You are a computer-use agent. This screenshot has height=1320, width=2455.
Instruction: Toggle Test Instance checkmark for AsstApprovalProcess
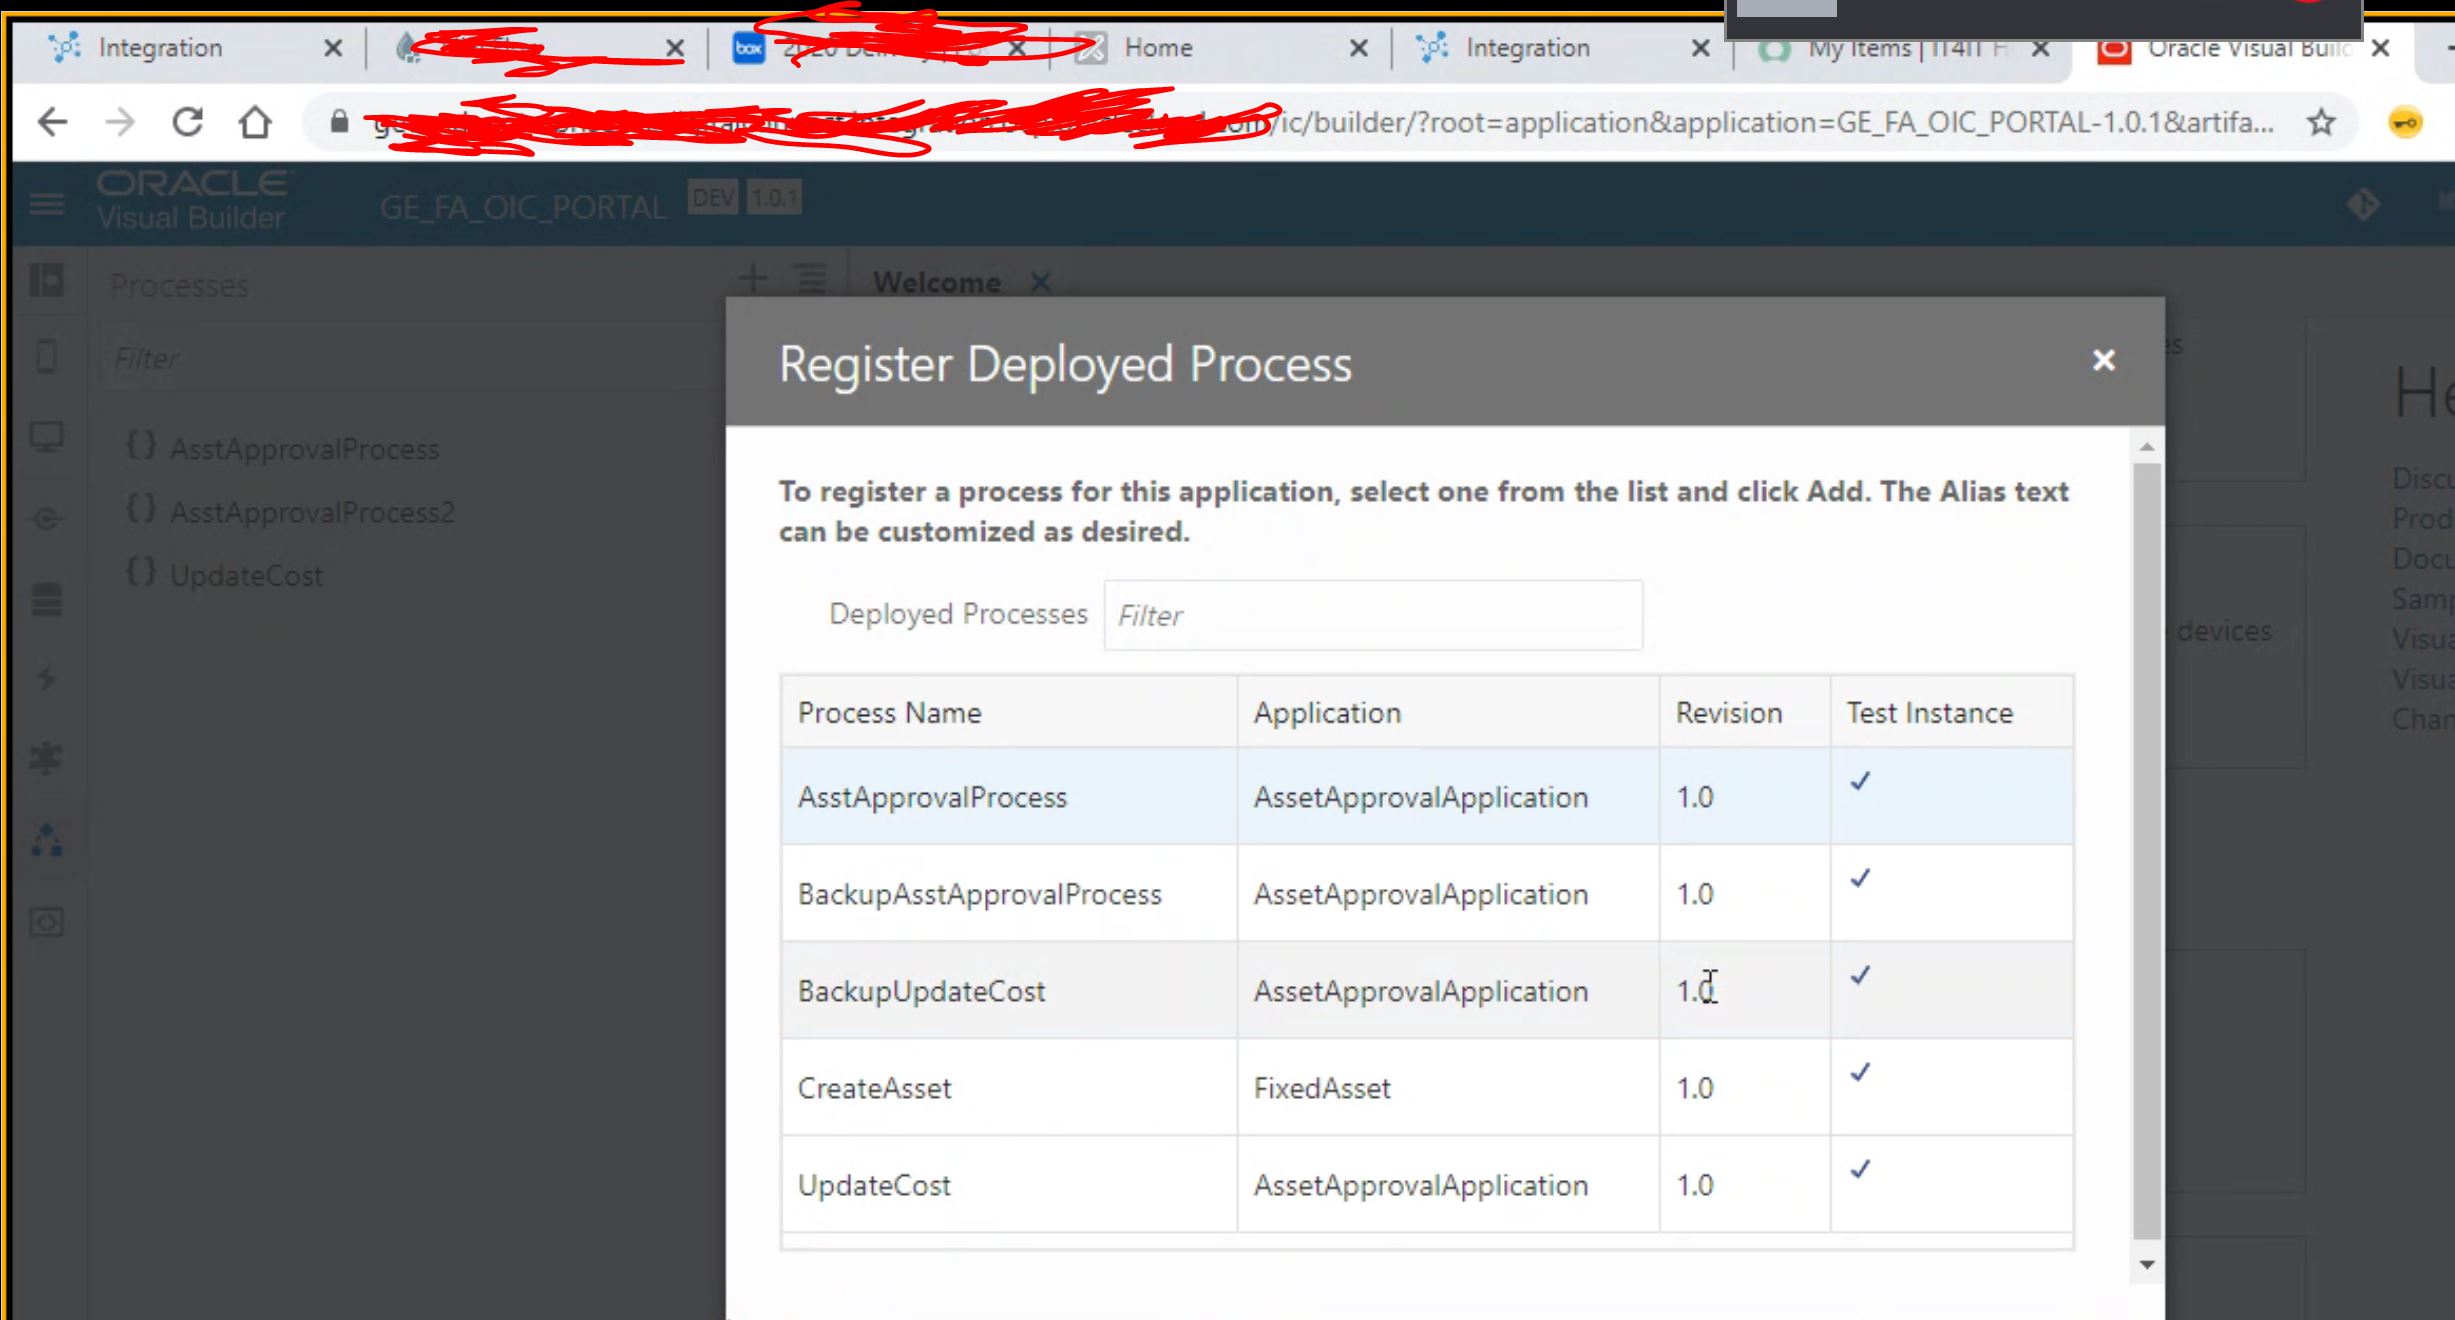pos(1859,782)
